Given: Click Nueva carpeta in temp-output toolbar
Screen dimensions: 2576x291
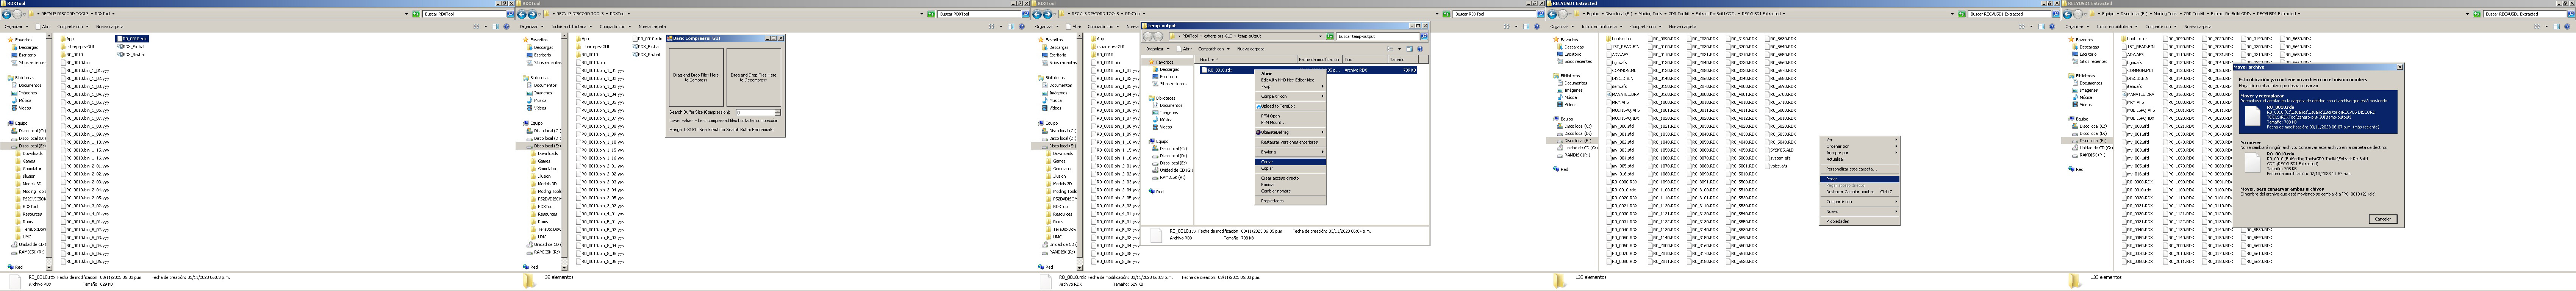Looking at the screenshot, I should 1250,49.
